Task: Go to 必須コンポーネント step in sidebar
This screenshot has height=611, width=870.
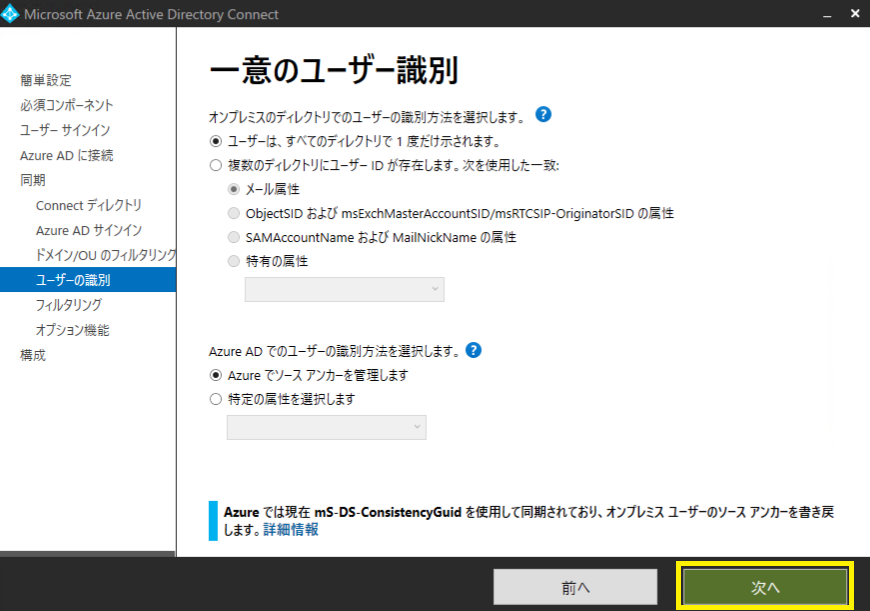Action: [x=67, y=105]
